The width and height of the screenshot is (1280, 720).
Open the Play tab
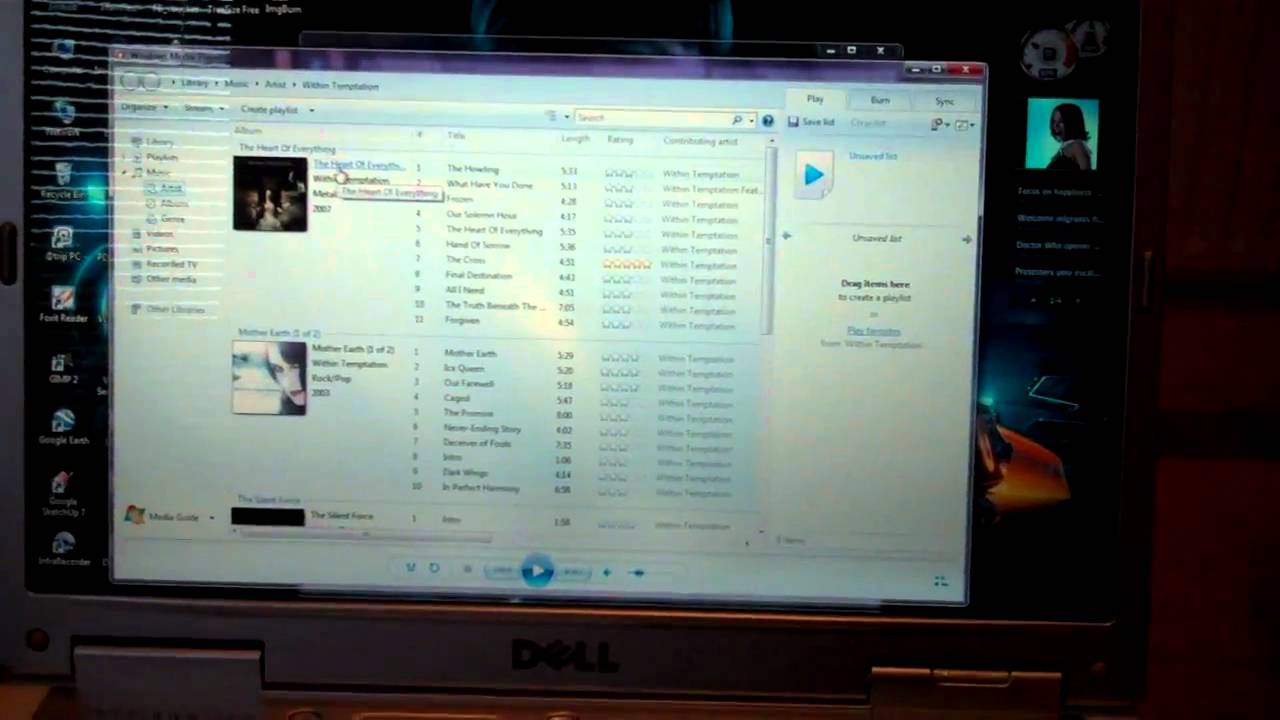[815, 99]
